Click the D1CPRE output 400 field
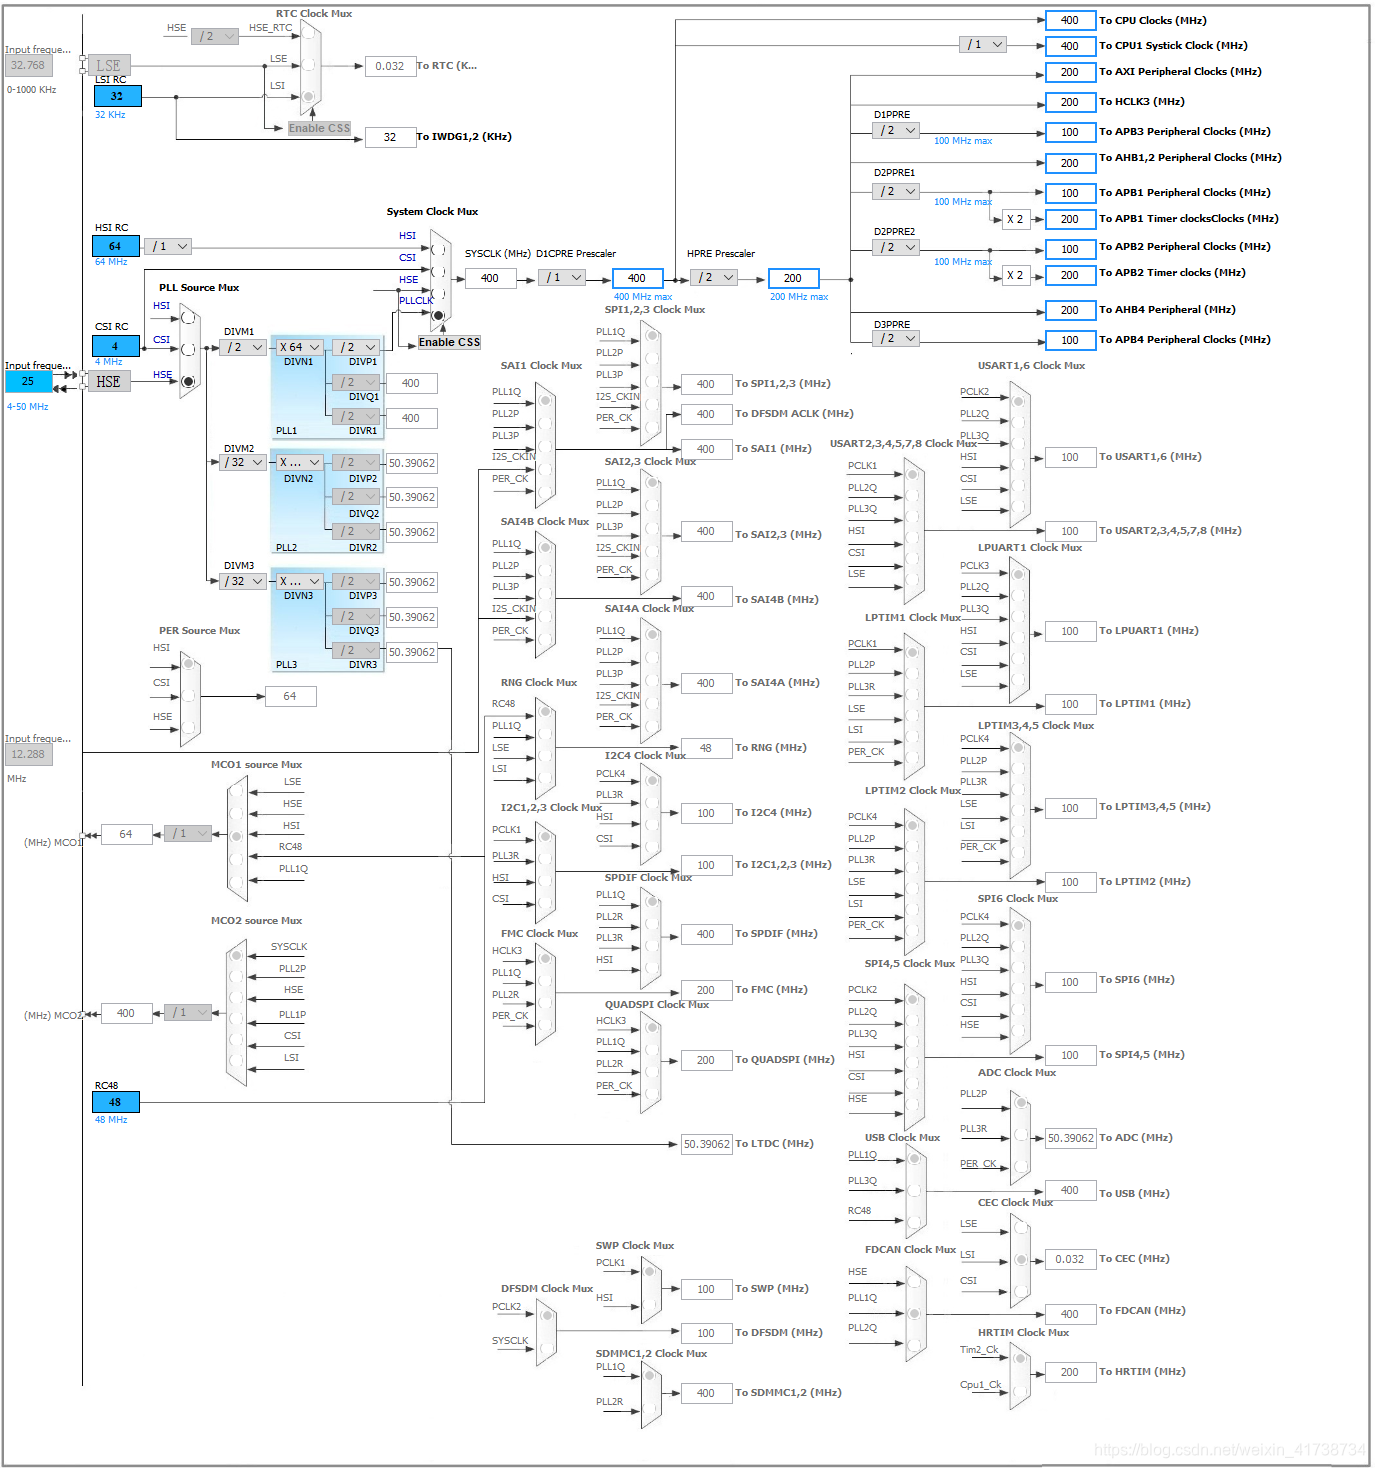This screenshot has width=1375, height=1468. point(637,278)
